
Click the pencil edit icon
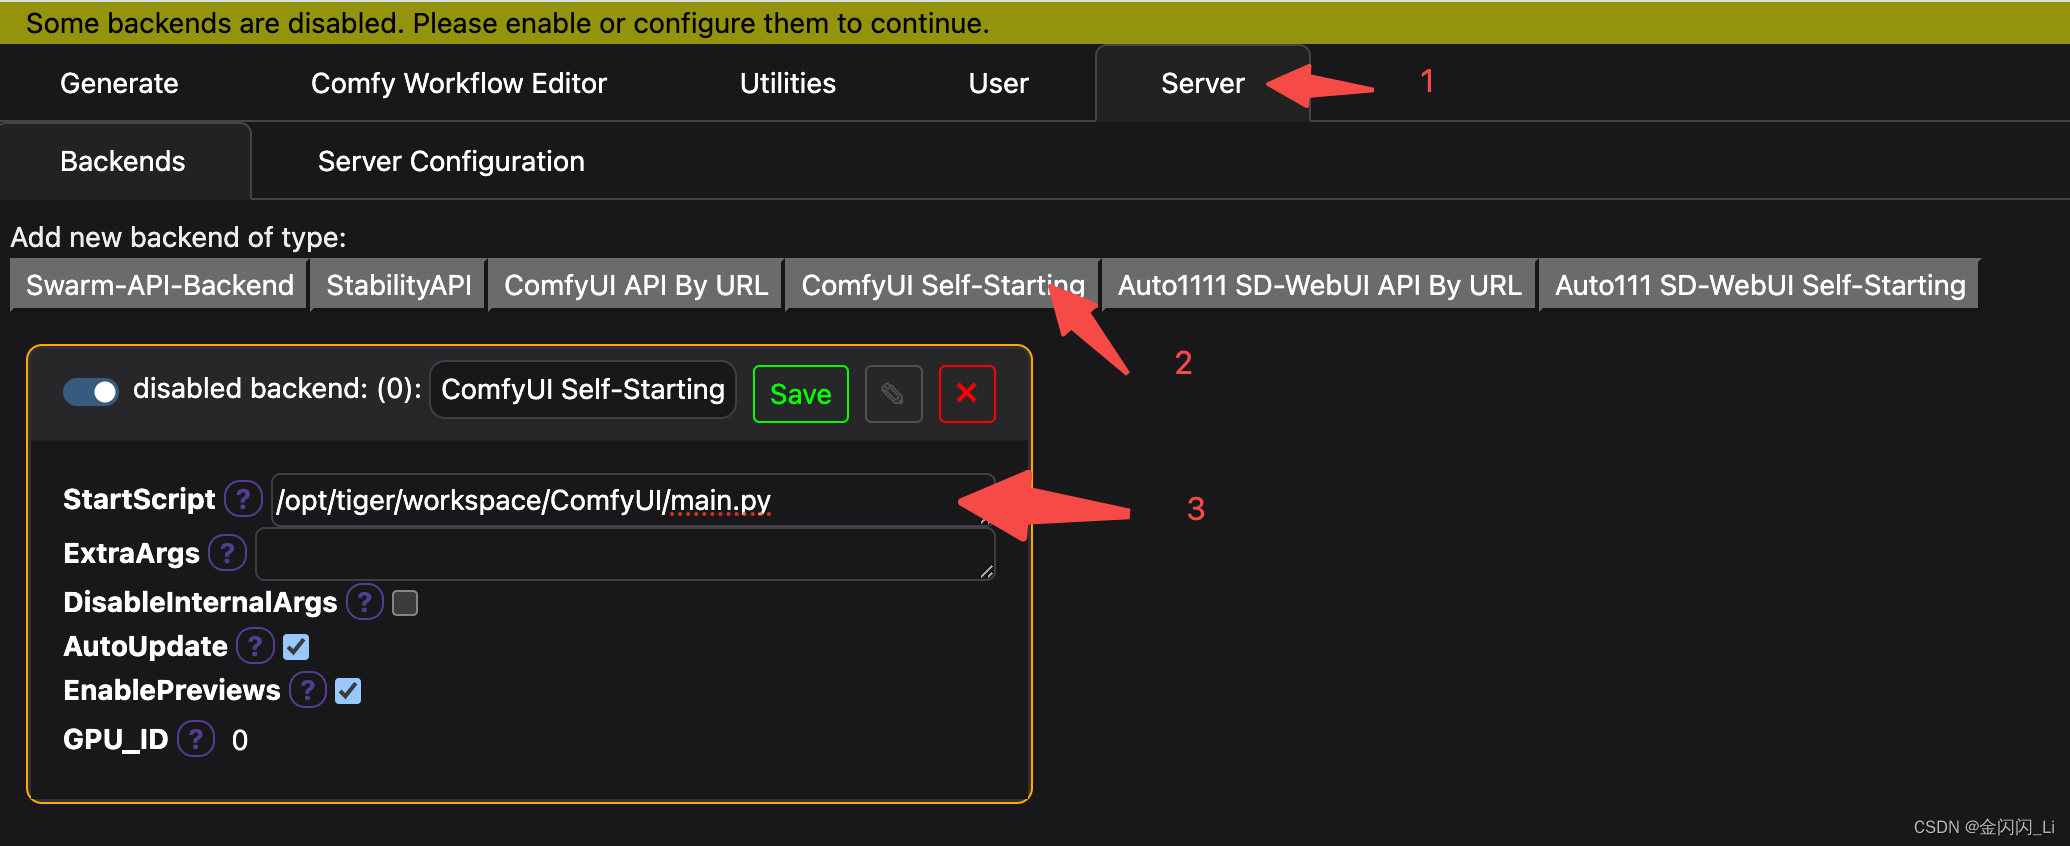pos(893,394)
